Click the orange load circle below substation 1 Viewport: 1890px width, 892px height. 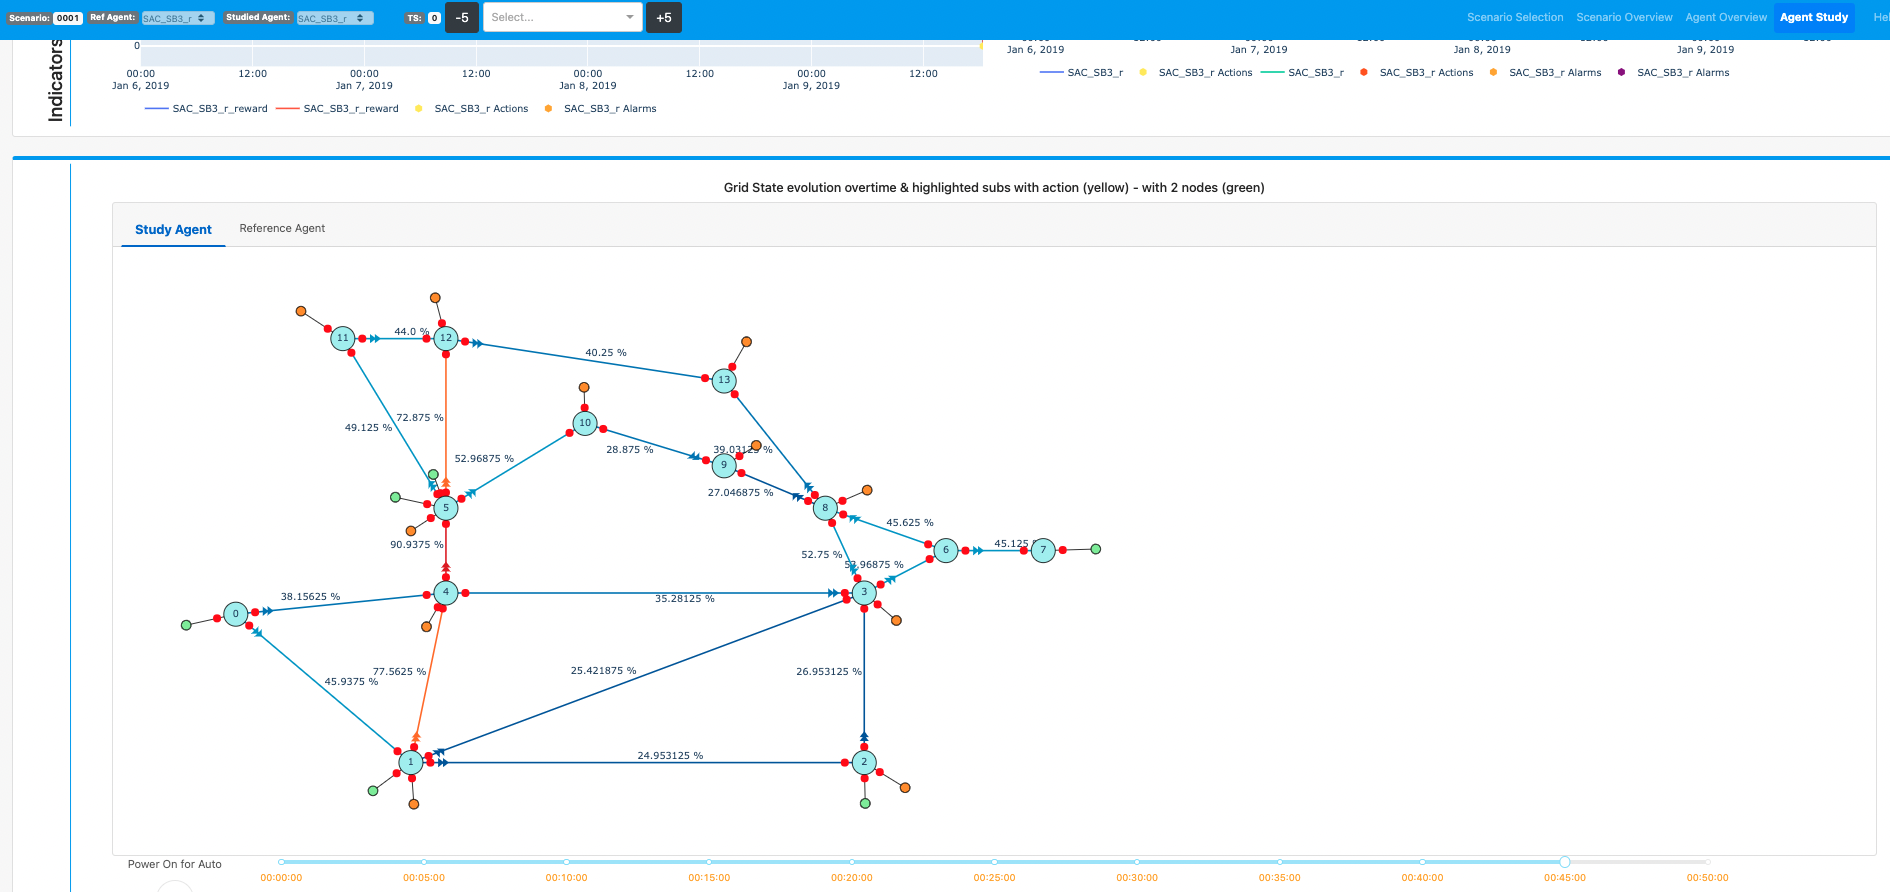pyautogui.click(x=414, y=804)
